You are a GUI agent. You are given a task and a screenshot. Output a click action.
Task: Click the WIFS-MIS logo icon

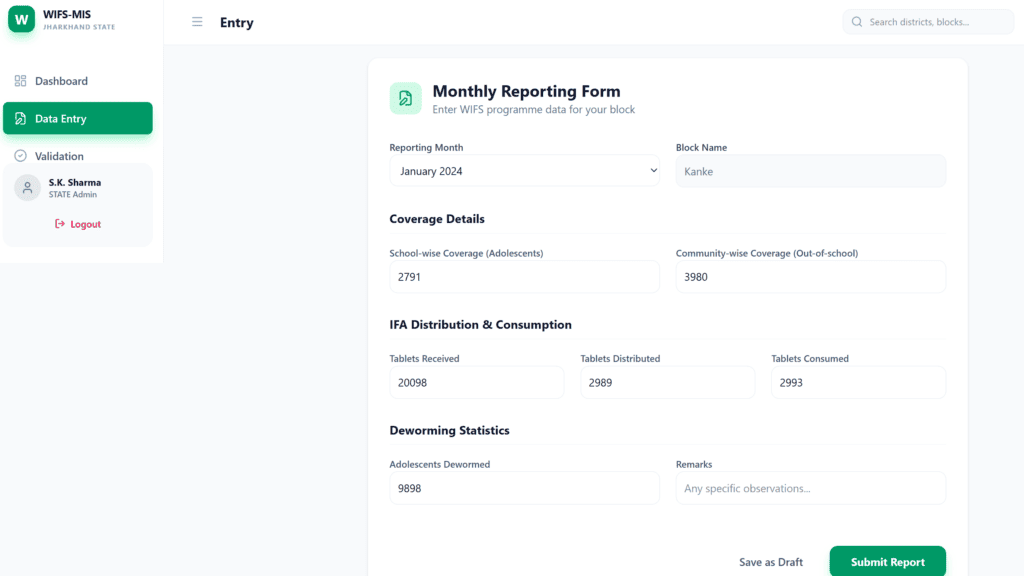click(x=21, y=19)
